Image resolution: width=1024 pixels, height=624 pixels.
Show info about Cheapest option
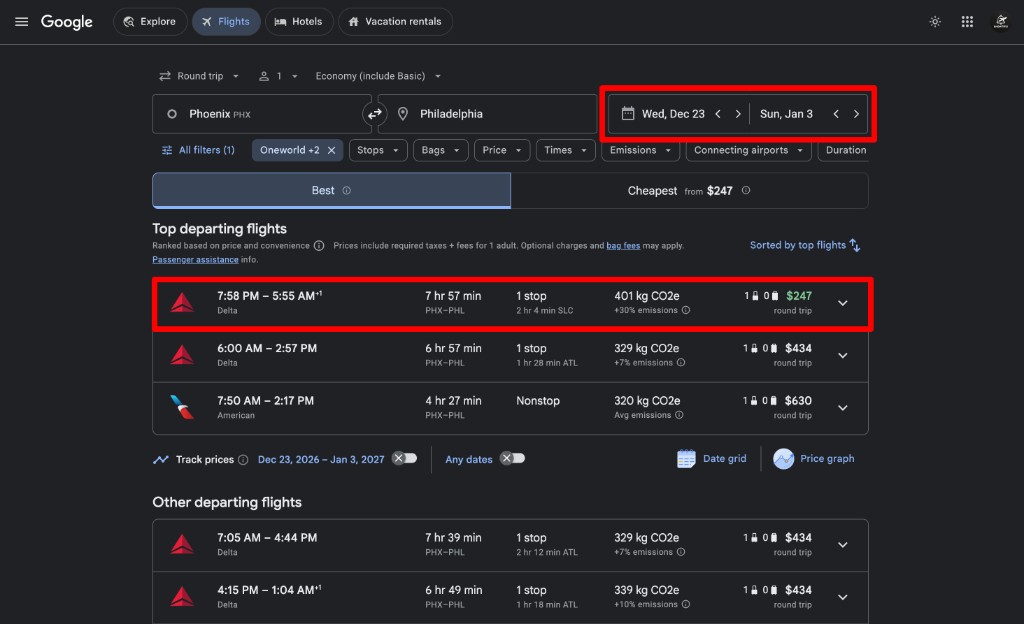[x=746, y=190]
